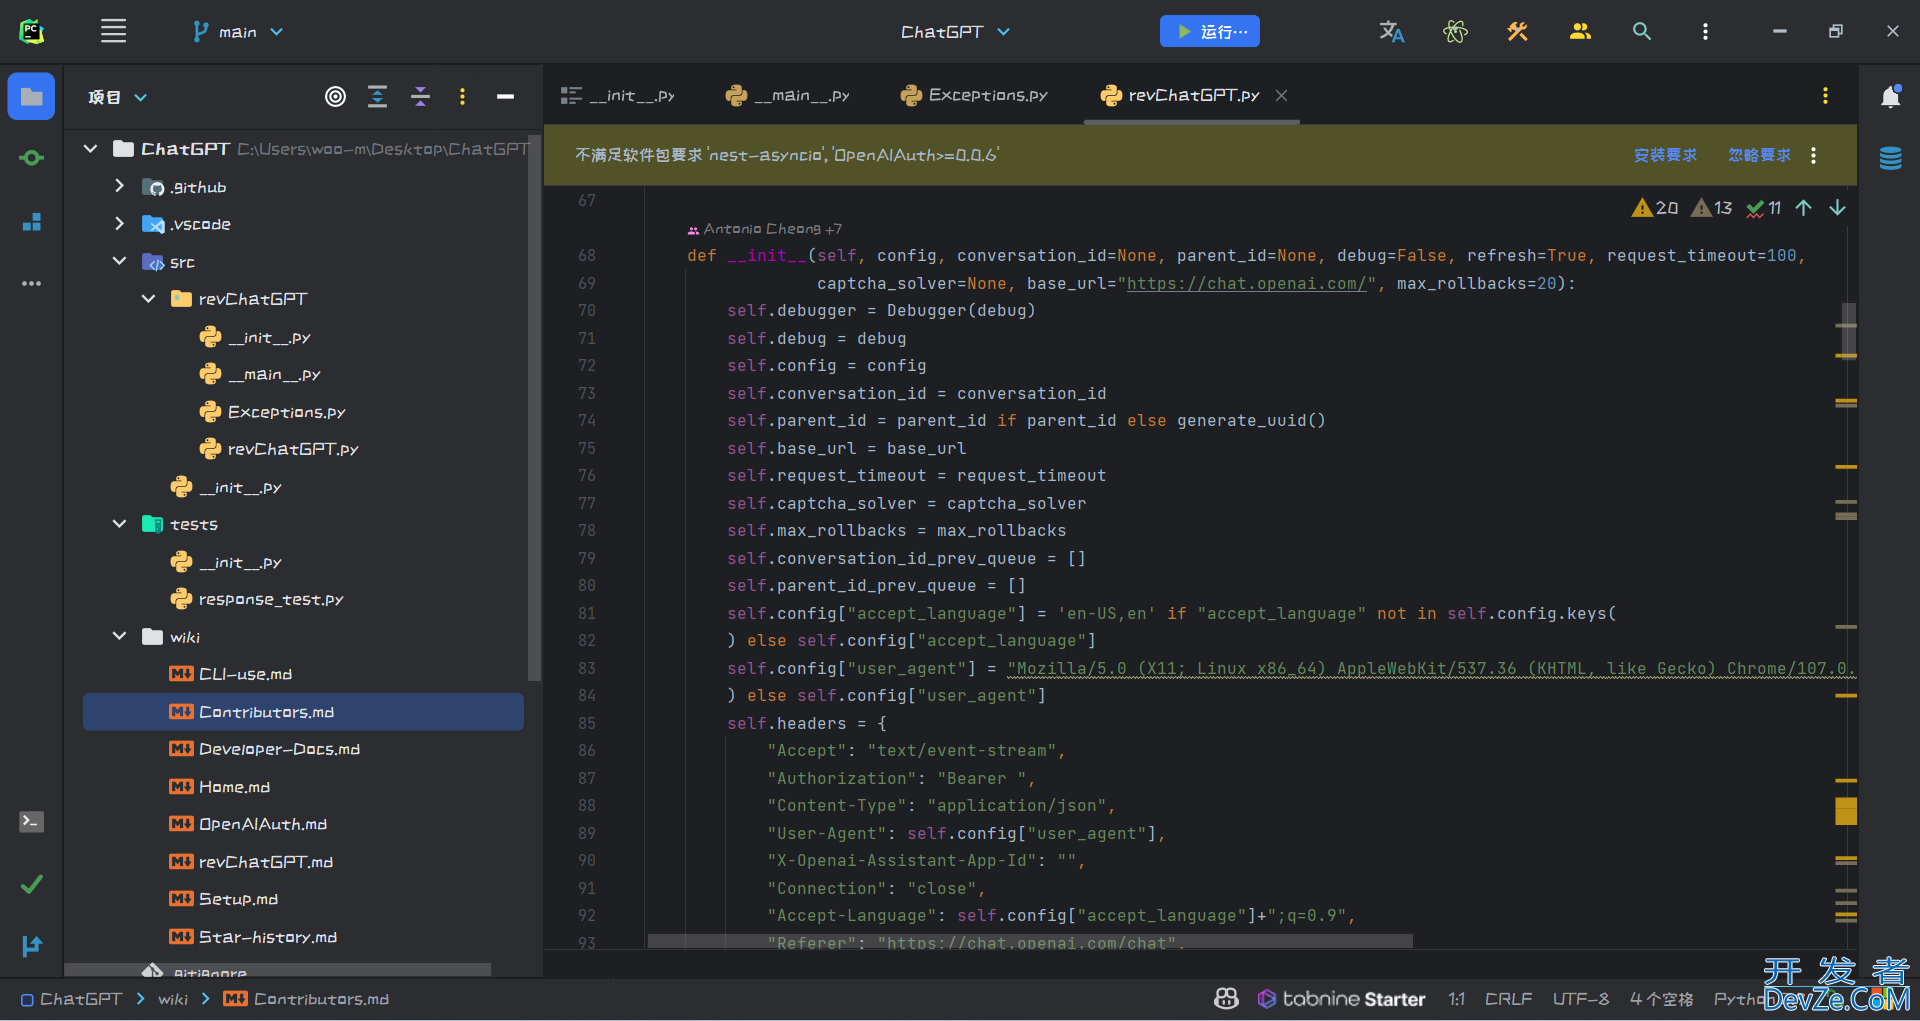Screen dimensions: 1920x1021
Task: Click project tree vertical scrollbar
Action: pyautogui.click(x=535, y=410)
